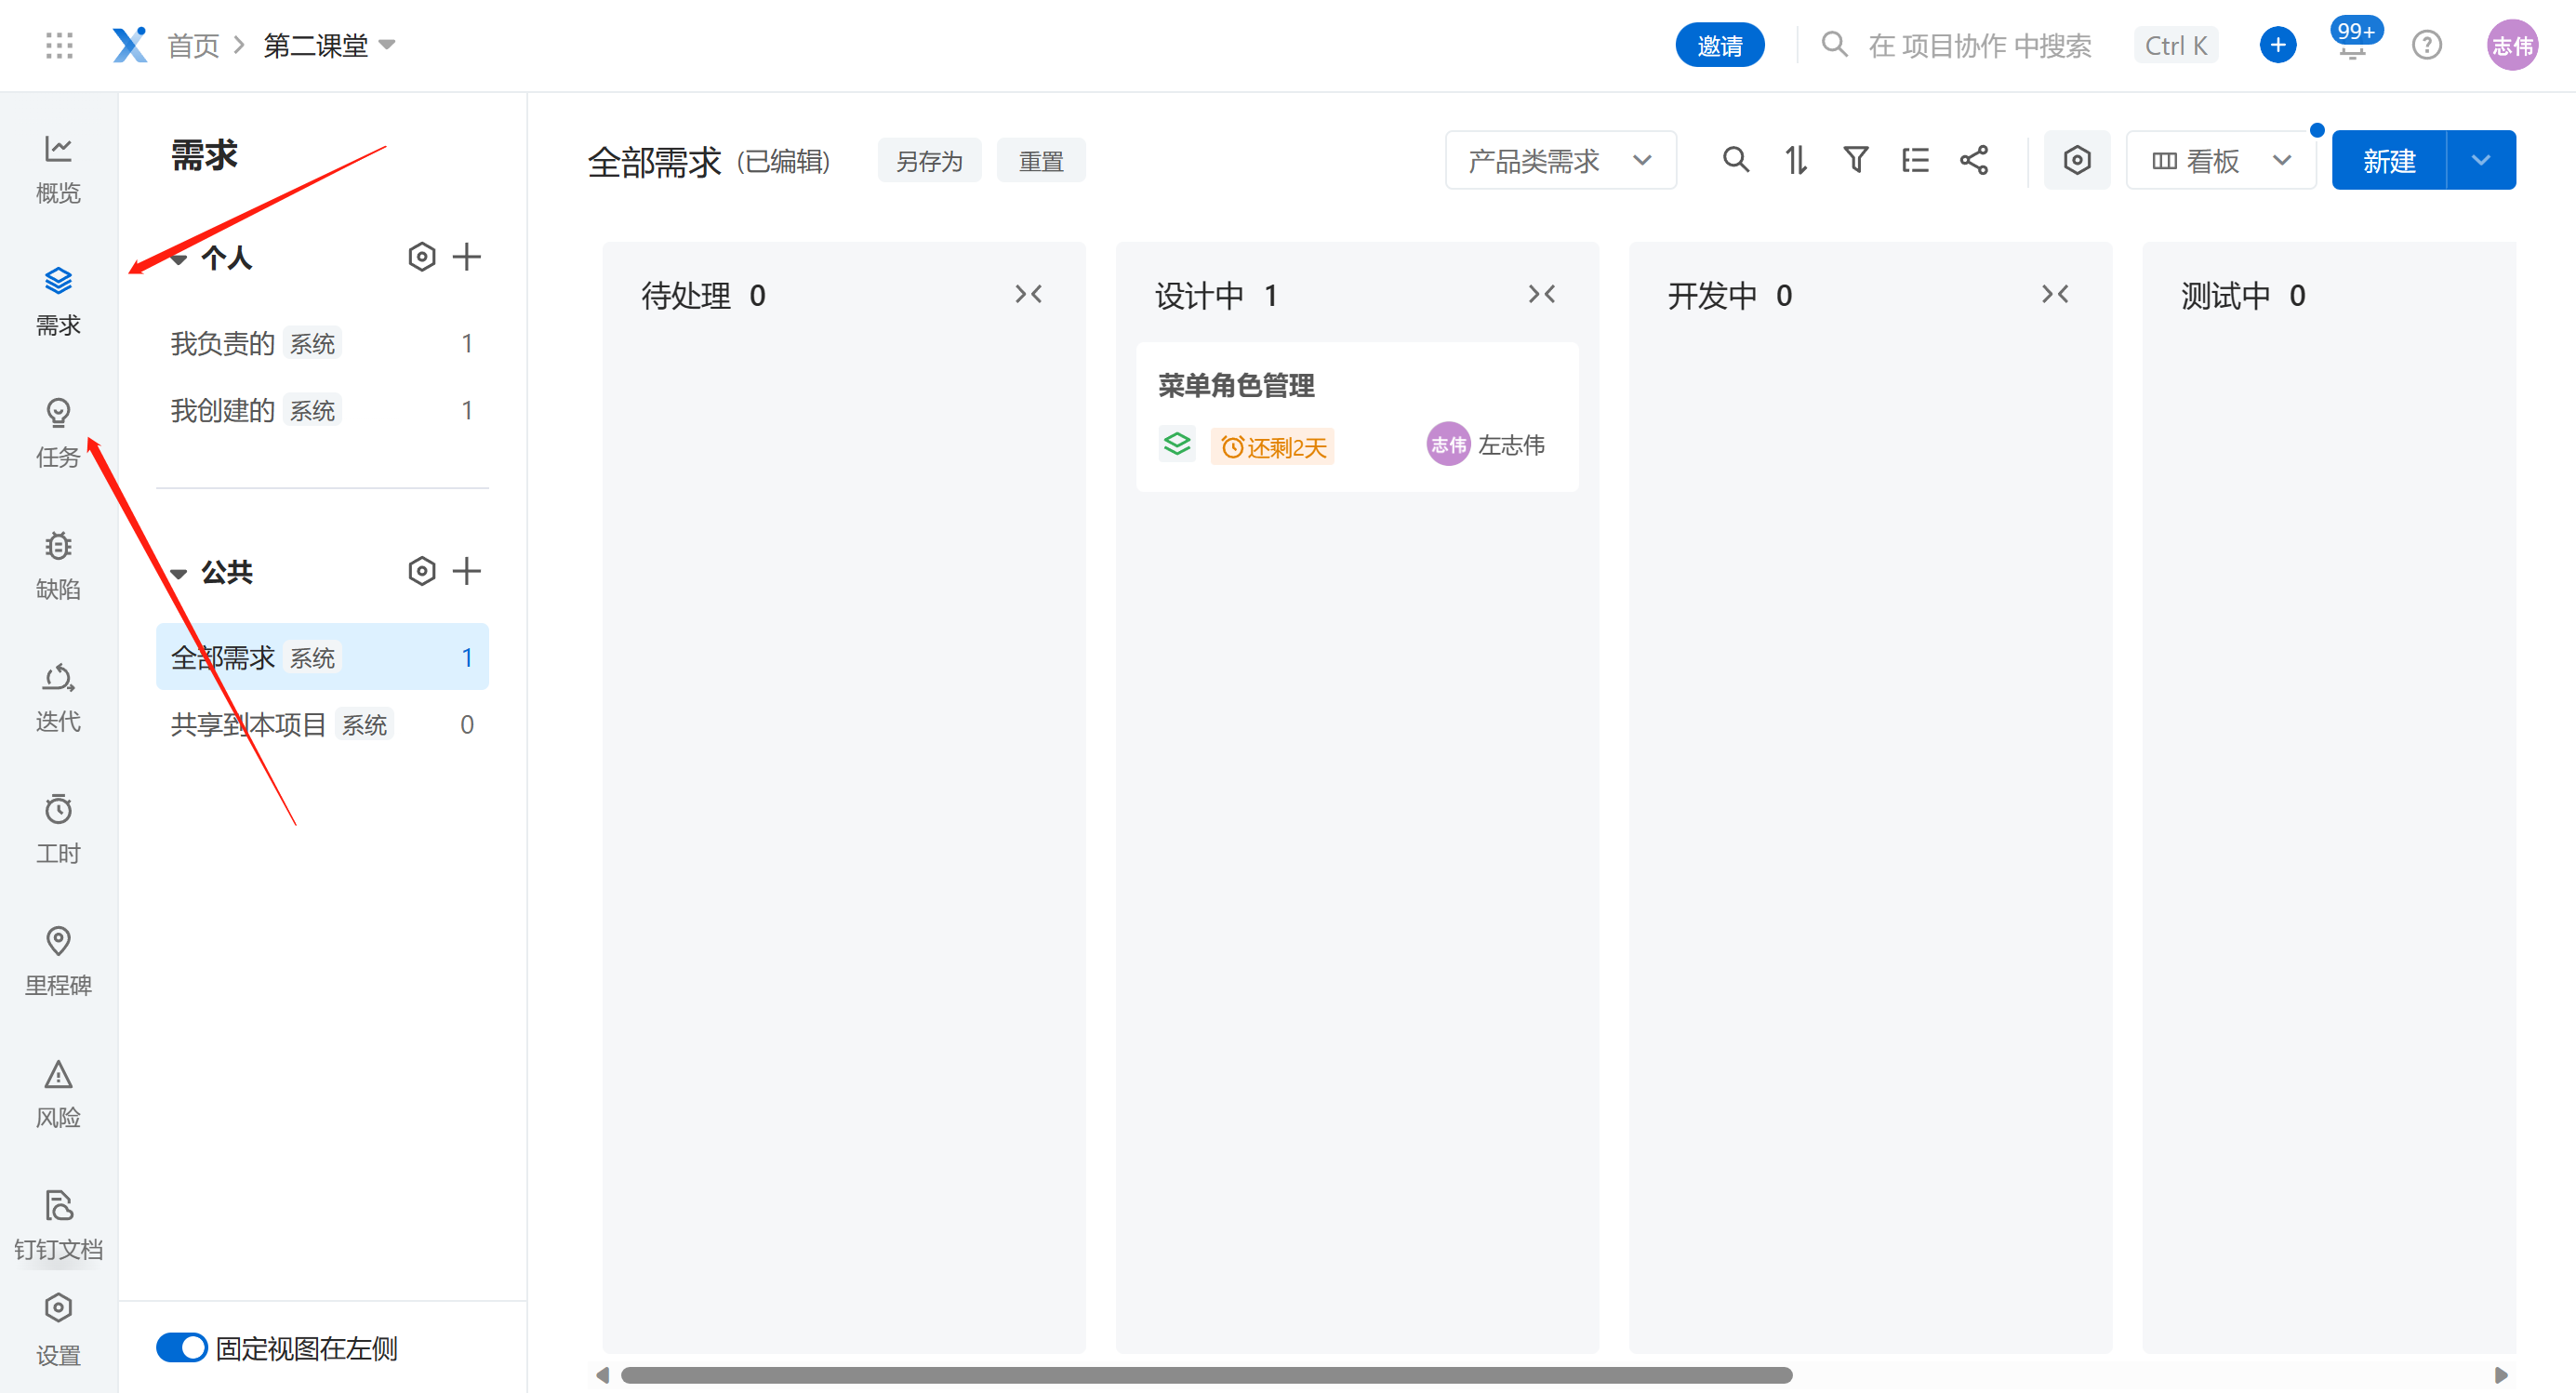Click the sort arrows icon in toolbar
Image resolution: width=2576 pixels, height=1393 pixels.
tap(1796, 160)
